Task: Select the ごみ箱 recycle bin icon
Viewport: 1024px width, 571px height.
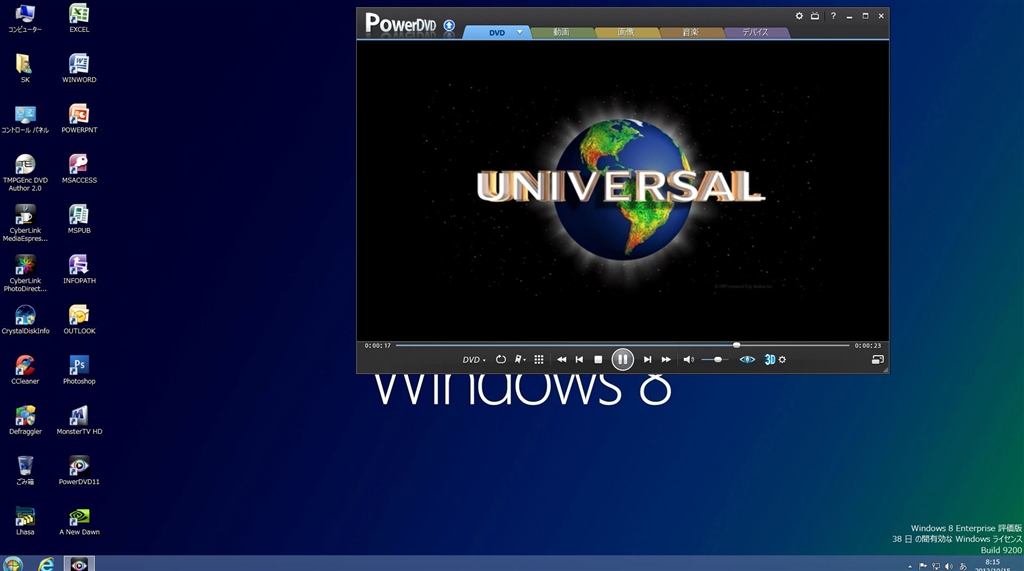Action: [25, 471]
